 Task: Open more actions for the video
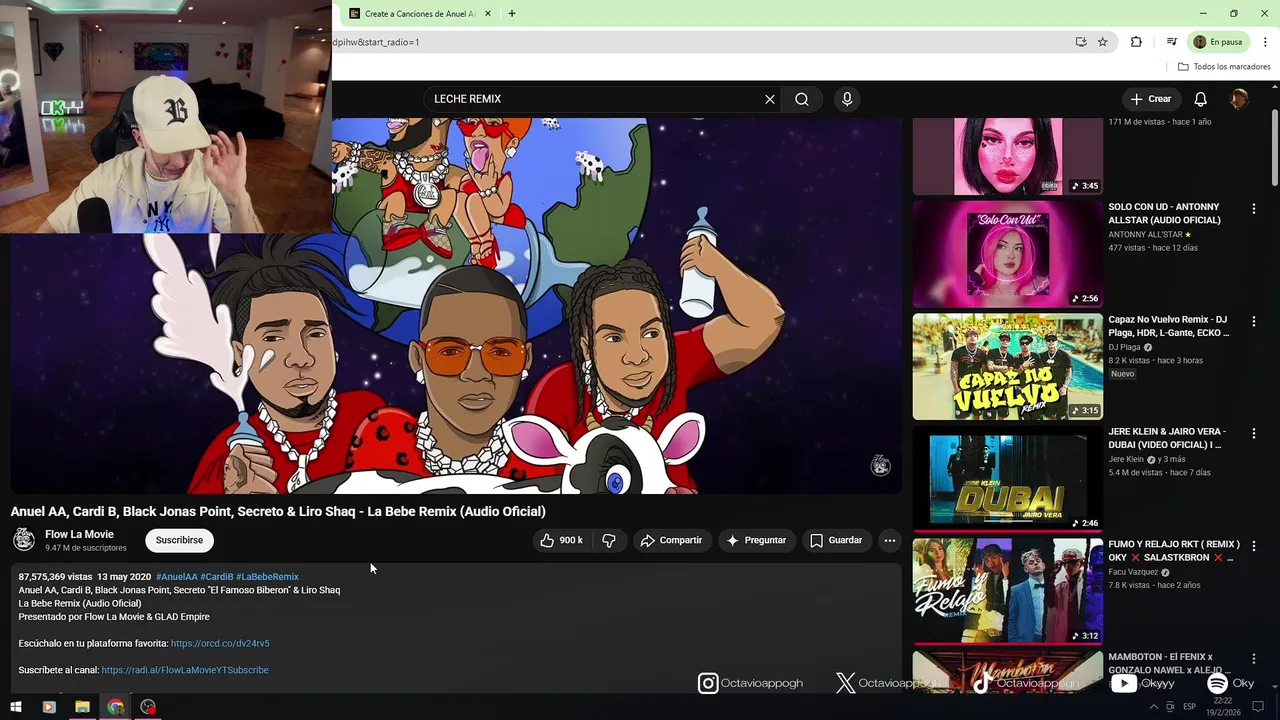click(x=889, y=540)
